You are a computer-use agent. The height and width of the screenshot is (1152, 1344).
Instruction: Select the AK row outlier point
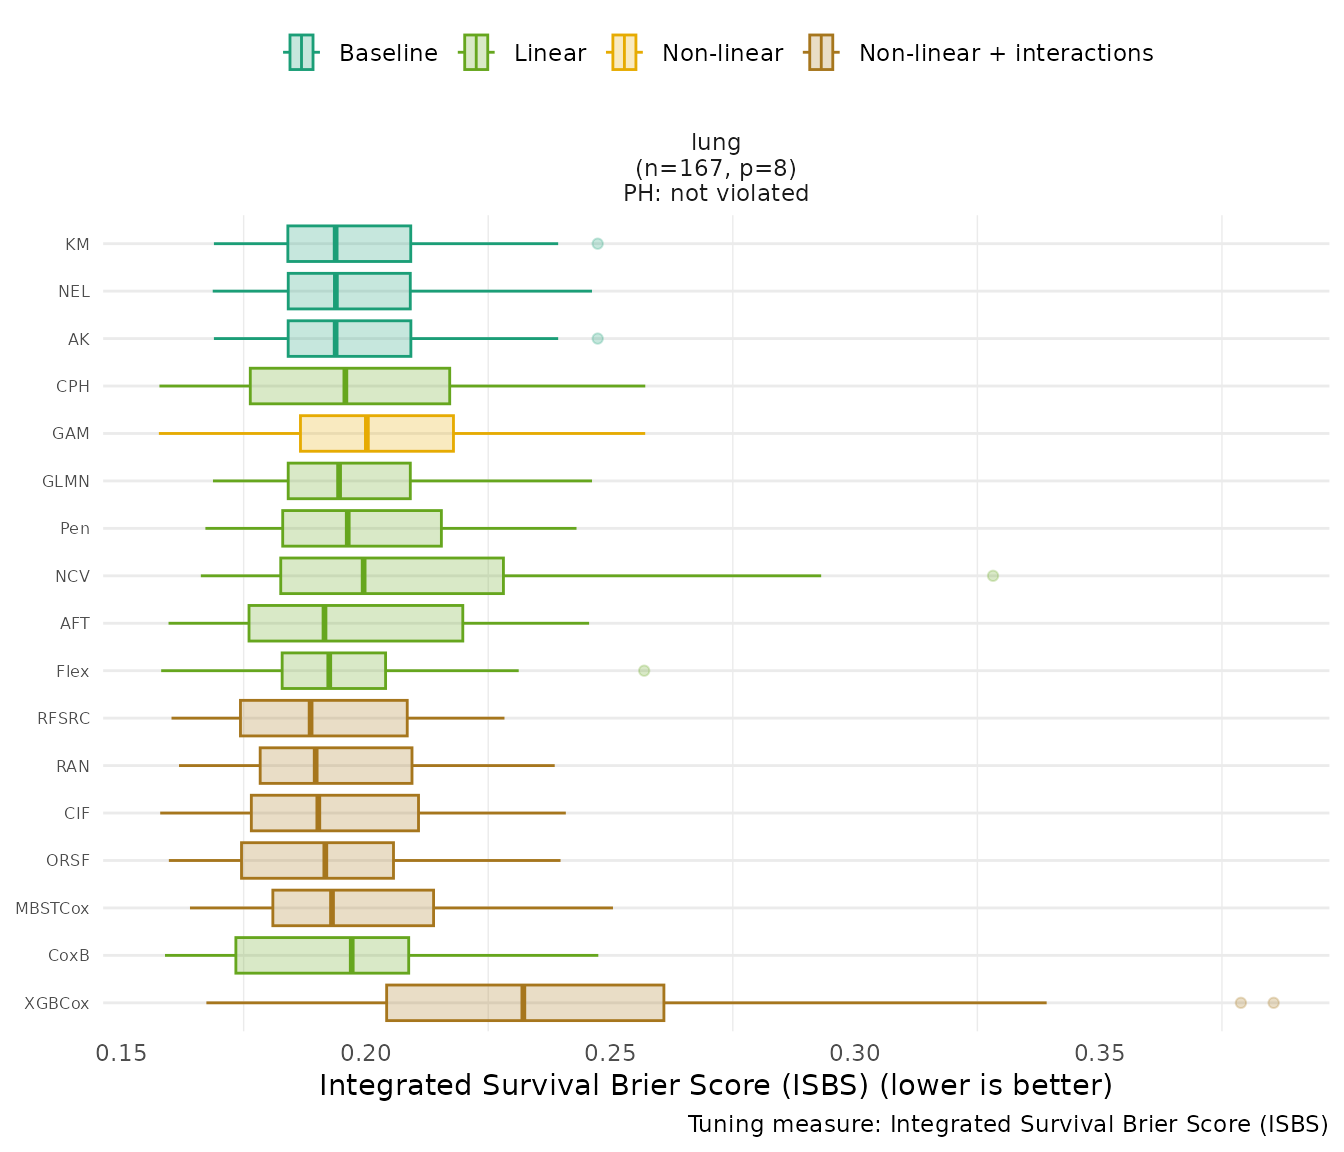(x=597, y=339)
